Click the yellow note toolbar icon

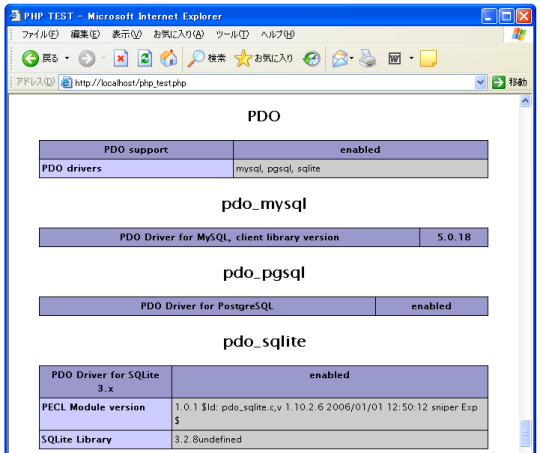(x=428, y=58)
